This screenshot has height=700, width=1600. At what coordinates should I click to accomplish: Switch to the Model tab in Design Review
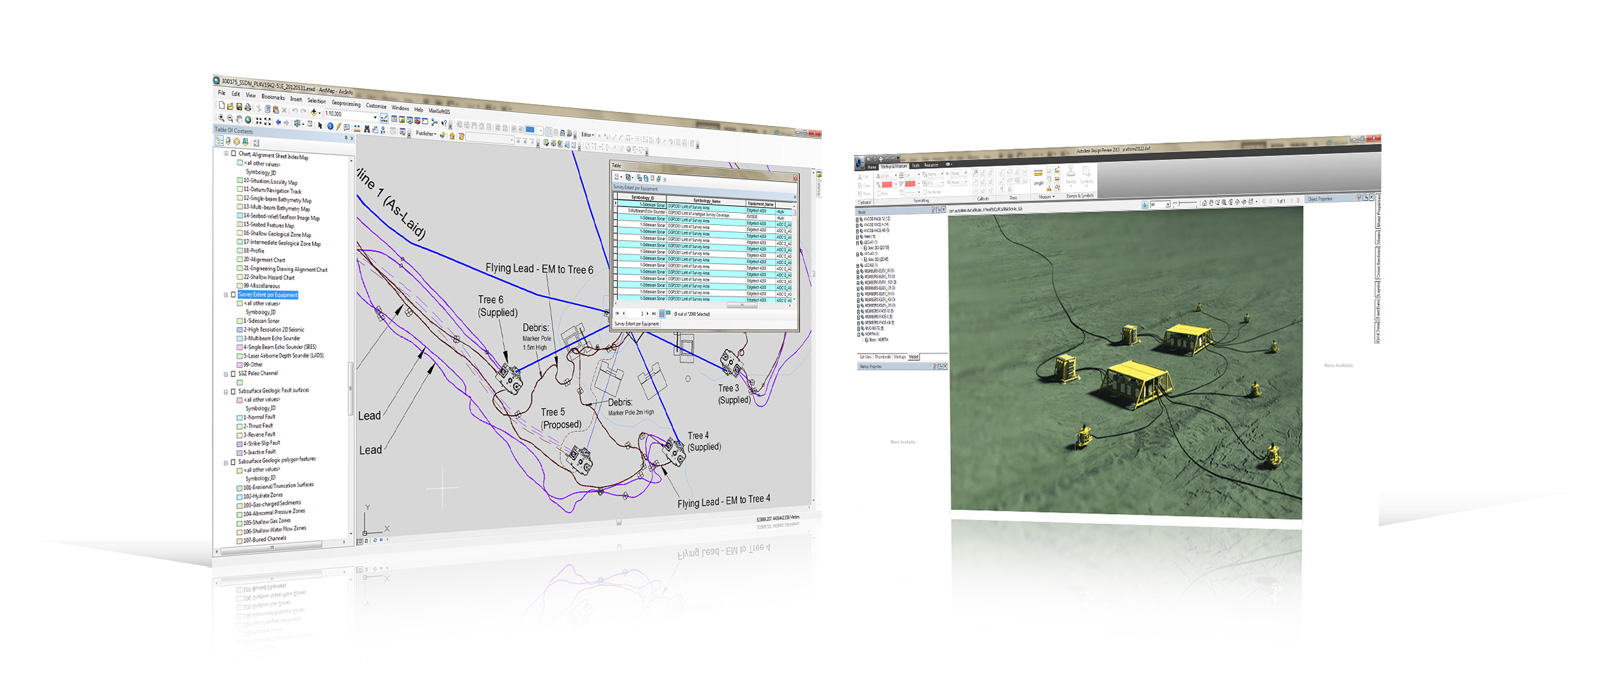click(914, 357)
